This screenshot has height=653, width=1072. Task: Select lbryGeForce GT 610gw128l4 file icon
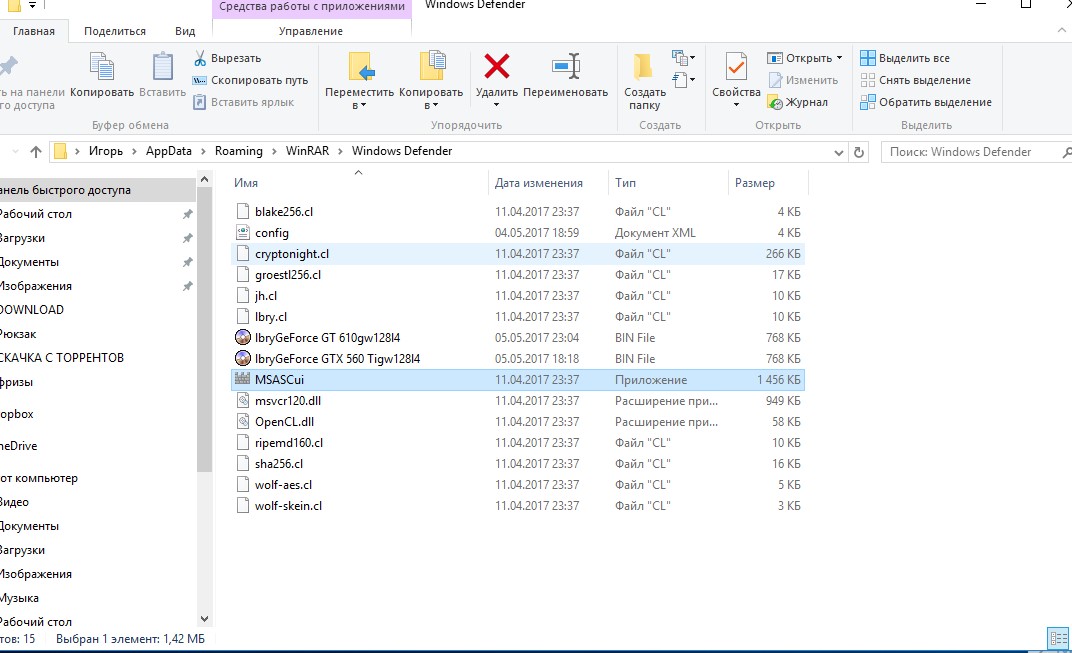242,337
